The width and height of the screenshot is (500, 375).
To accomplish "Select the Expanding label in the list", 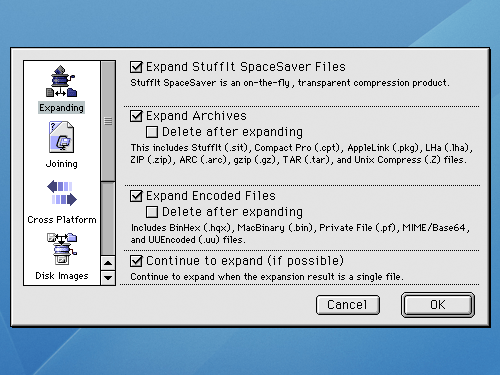I will pyautogui.click(x=61, y=108).
